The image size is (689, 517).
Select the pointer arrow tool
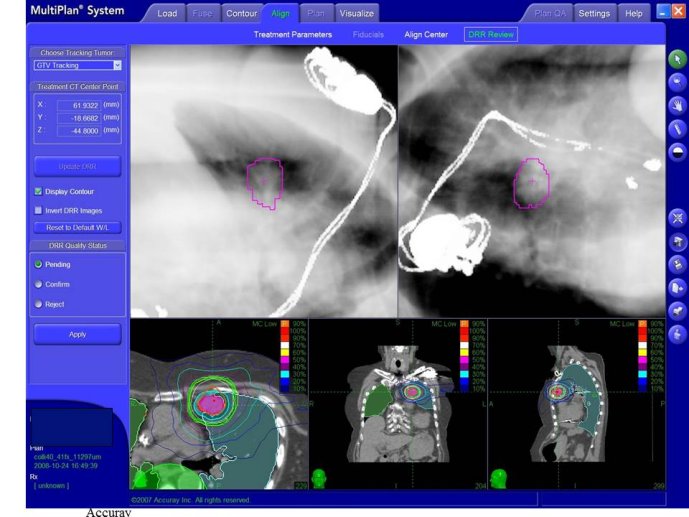point(677,59)
